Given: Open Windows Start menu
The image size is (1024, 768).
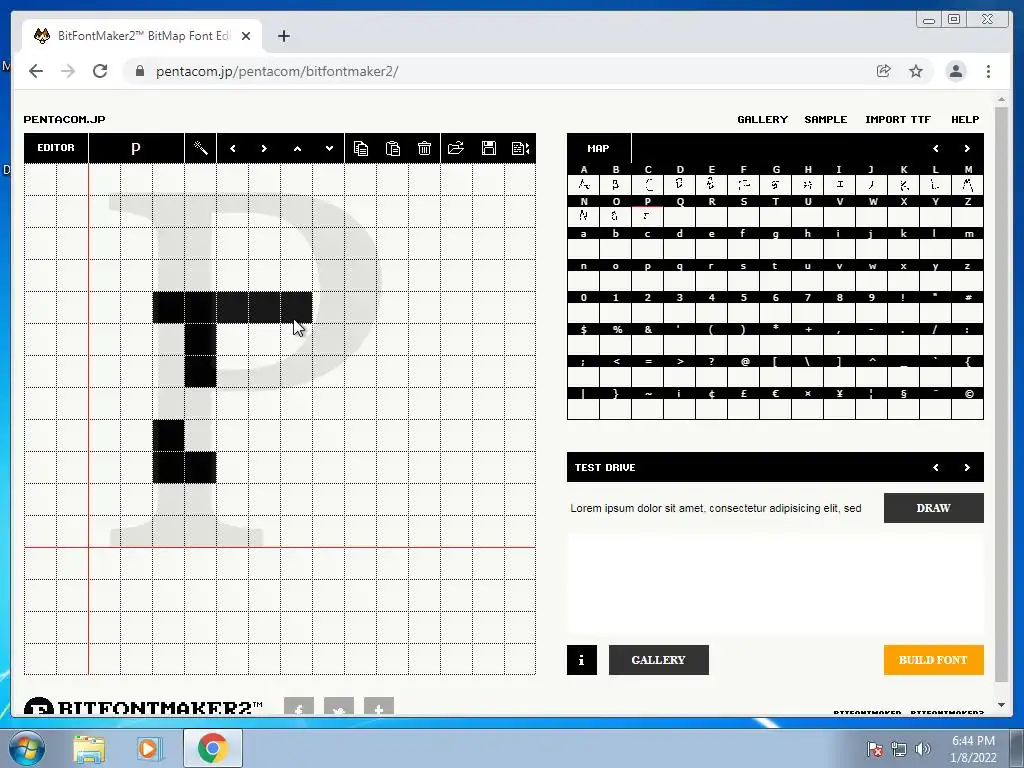Looking at the screenshot, I should coord(27,748).
